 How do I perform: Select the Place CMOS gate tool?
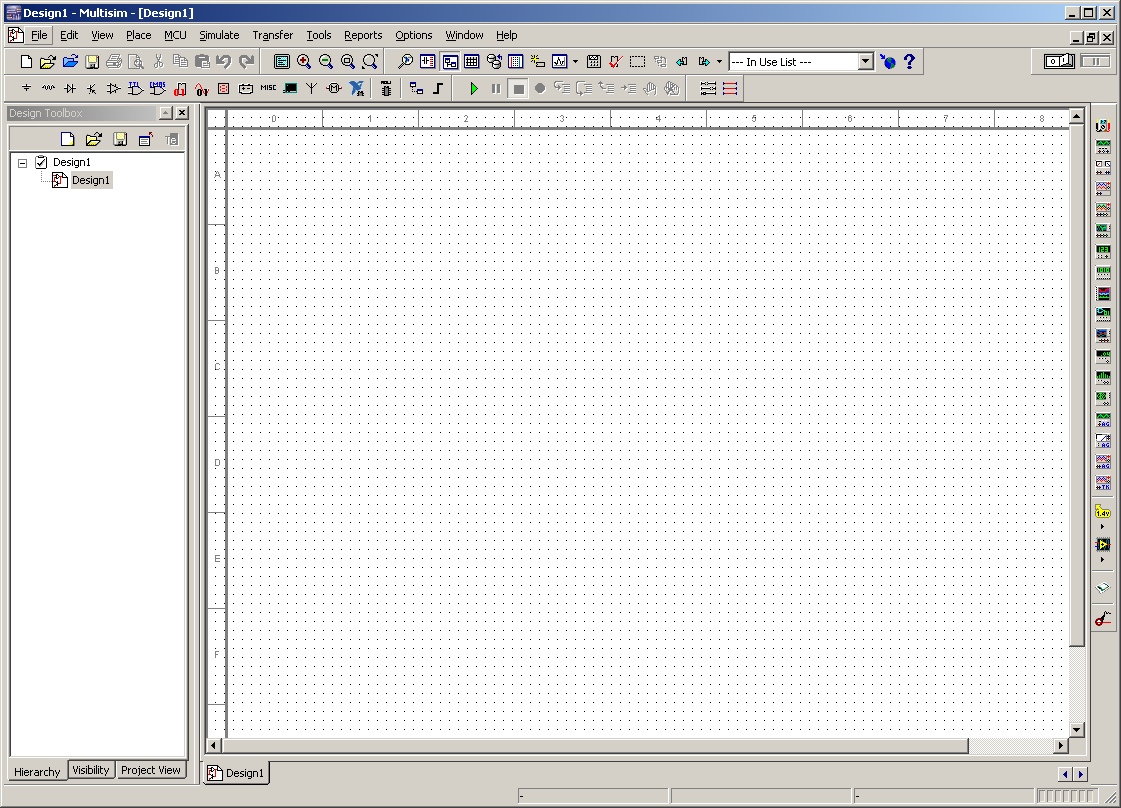tap(157, 89)
